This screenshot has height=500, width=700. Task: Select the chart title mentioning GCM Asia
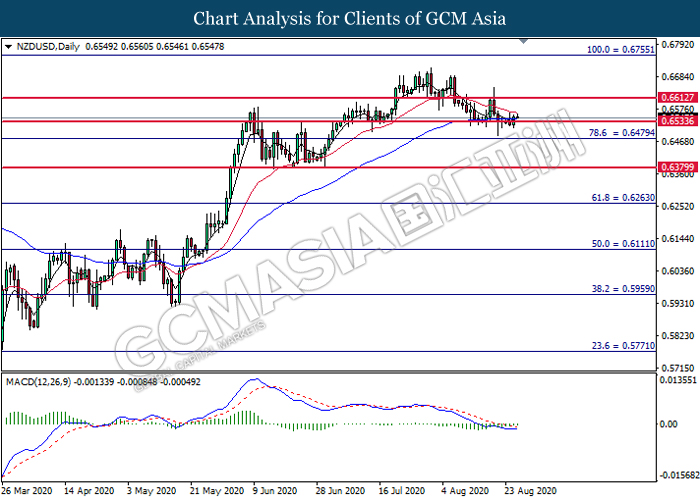pyautogui.click(x=349, y=18)
